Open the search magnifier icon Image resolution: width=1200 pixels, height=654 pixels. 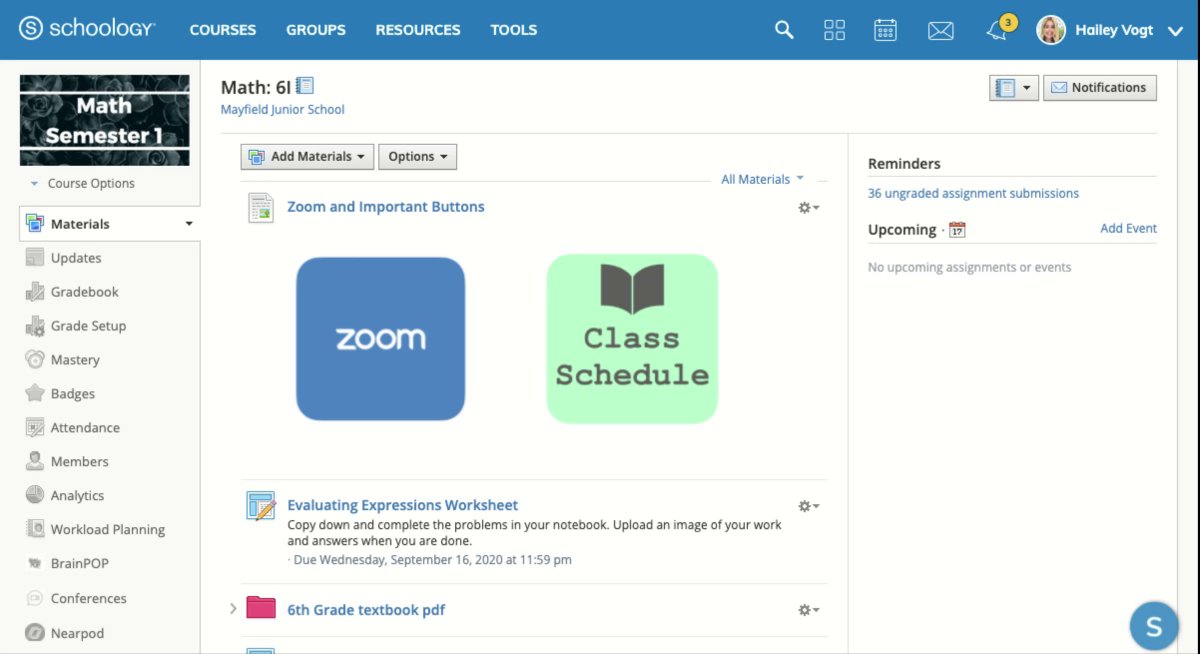[784, 30]
